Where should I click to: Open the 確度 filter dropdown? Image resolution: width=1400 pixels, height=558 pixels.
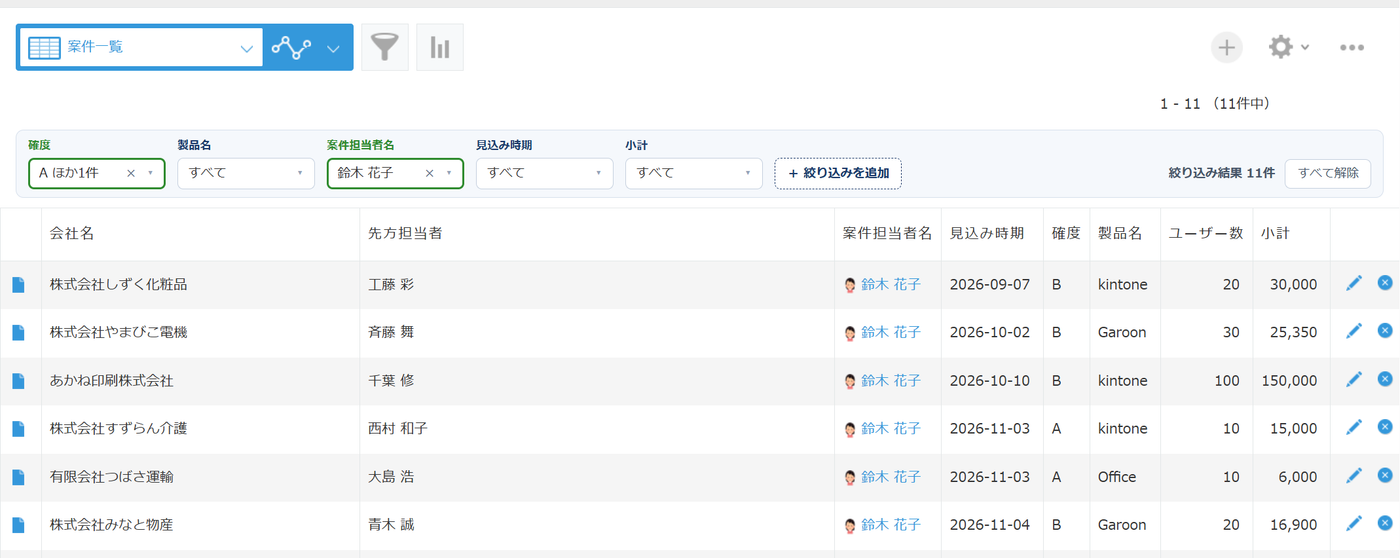(x=97, y=173)
